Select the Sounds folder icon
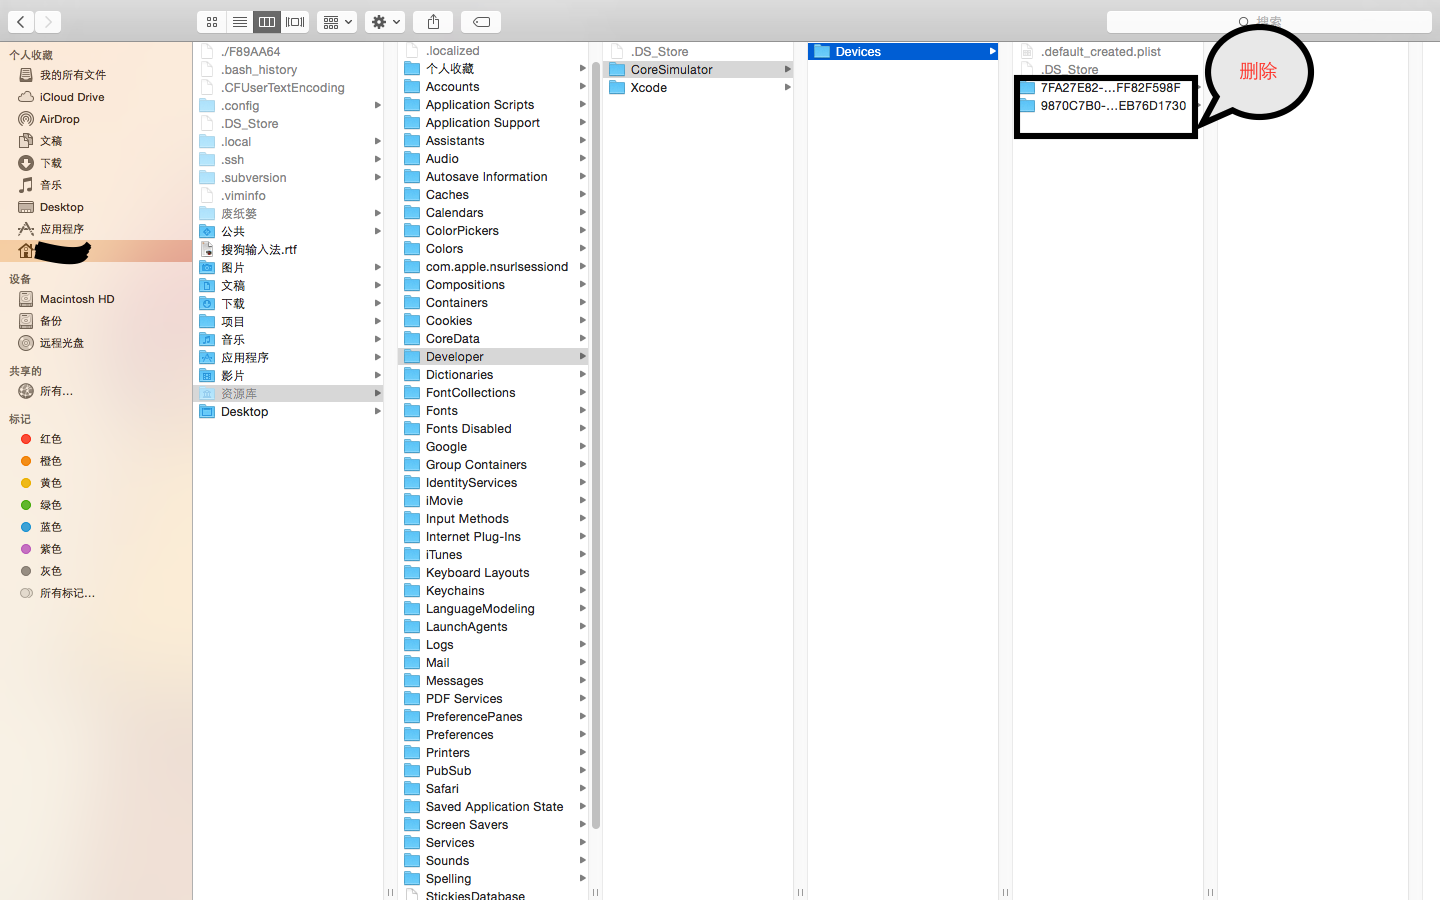Screen dimensions: 1440x900 (412, 861)
